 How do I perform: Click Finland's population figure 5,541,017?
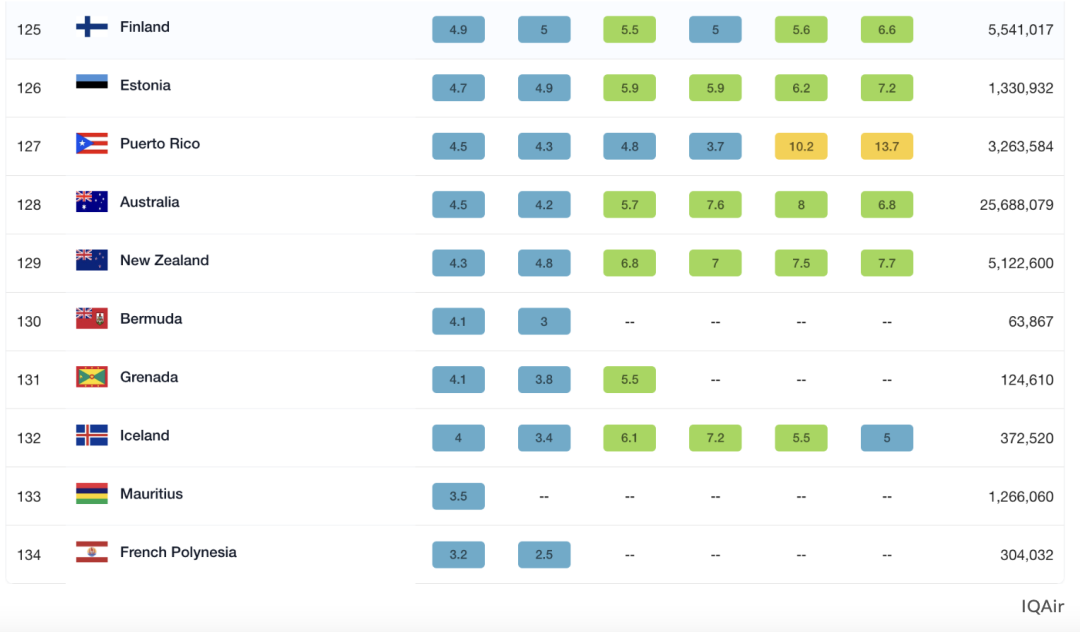coord(1020,30)
